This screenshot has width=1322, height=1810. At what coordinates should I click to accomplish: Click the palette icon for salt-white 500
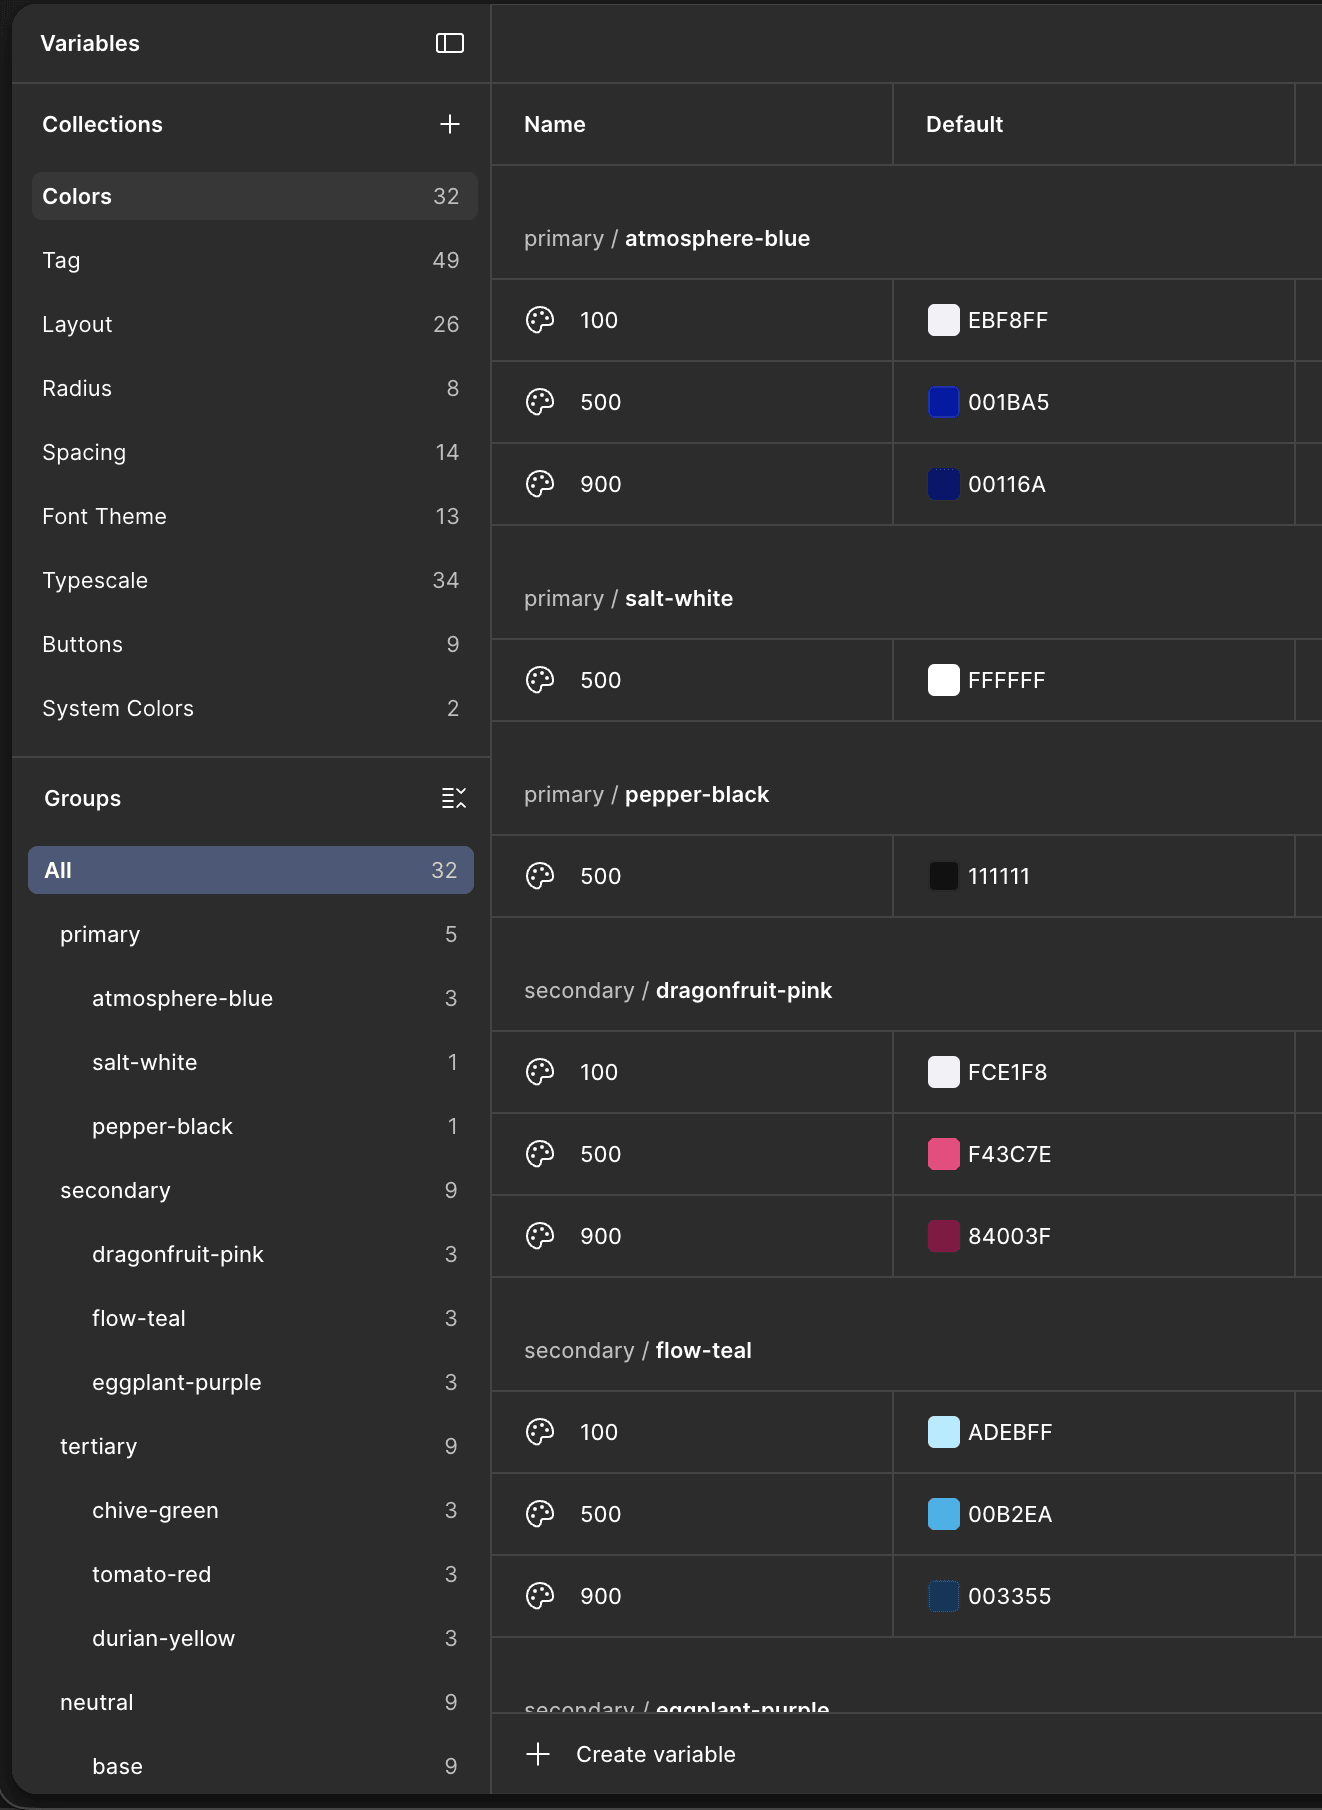(x=540, y=680)
